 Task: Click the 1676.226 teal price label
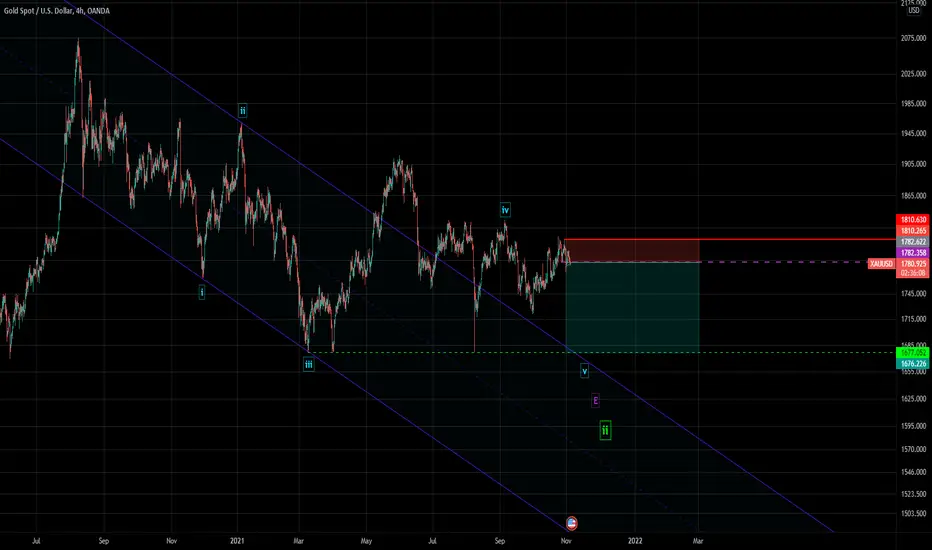pos(913,364)
